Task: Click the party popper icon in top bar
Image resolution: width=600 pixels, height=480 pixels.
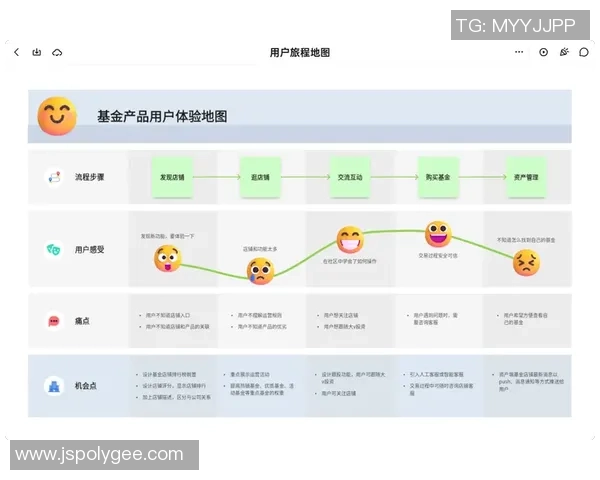Action: (564, 52)
